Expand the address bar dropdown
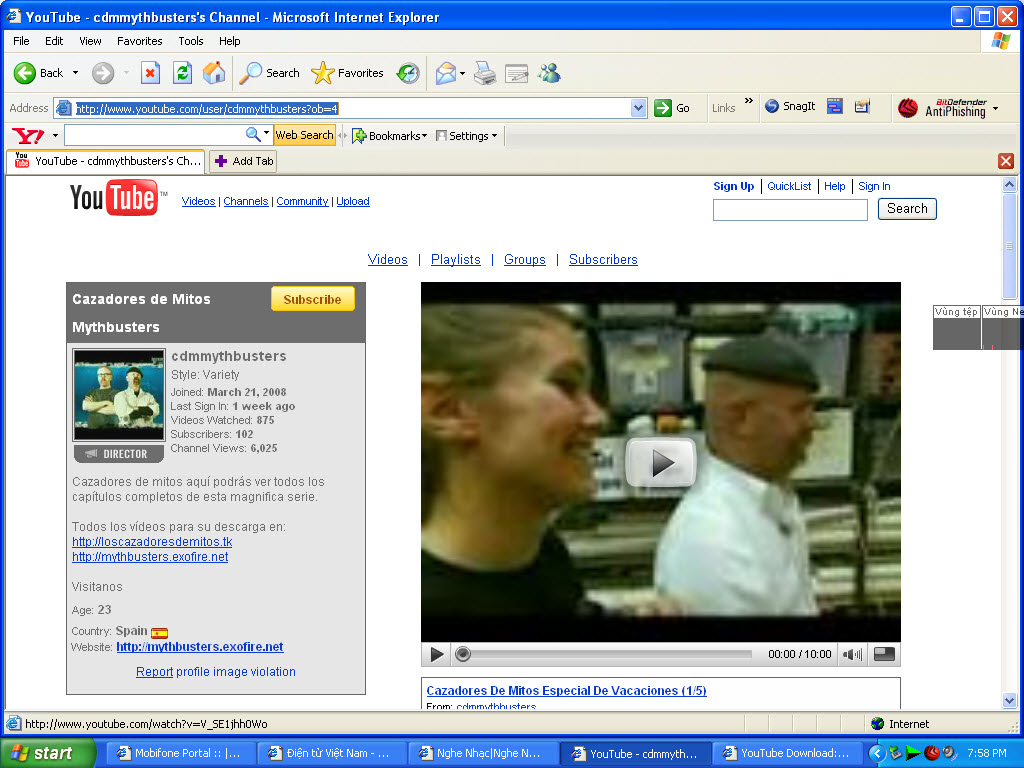 [639, 108]
